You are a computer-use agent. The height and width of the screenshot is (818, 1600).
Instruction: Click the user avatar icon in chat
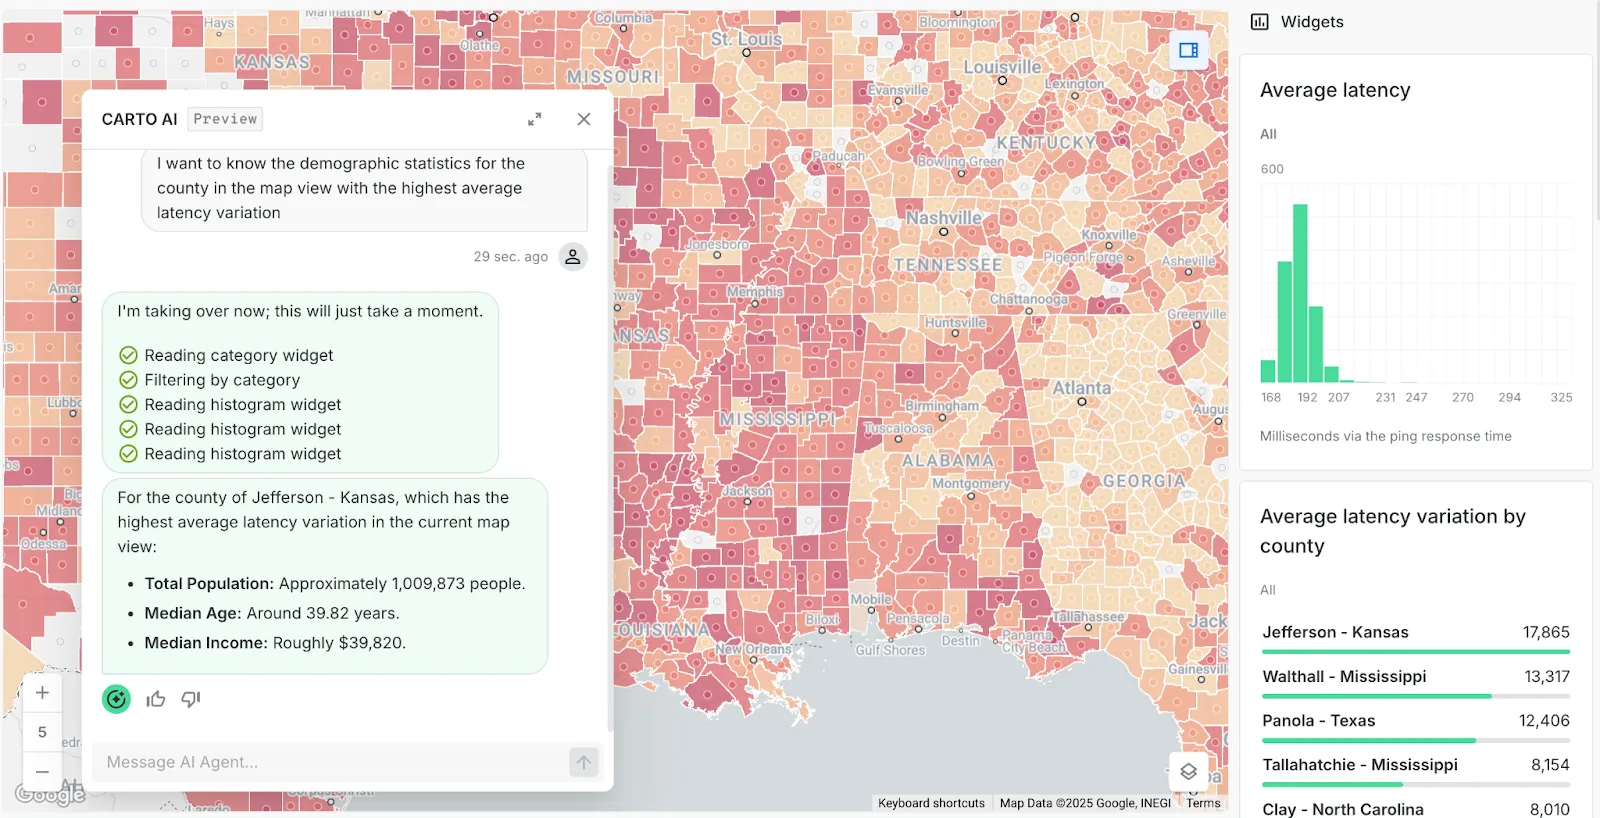573,257
